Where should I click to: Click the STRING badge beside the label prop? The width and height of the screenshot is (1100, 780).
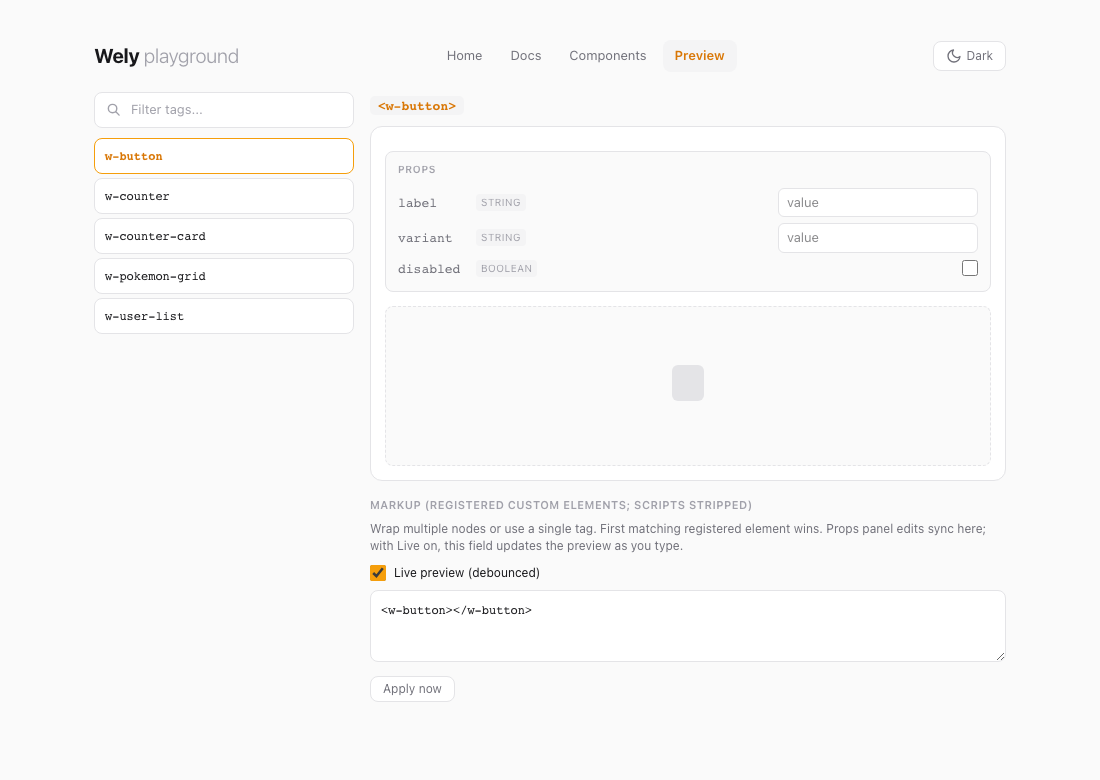click(x=500, y=202)
